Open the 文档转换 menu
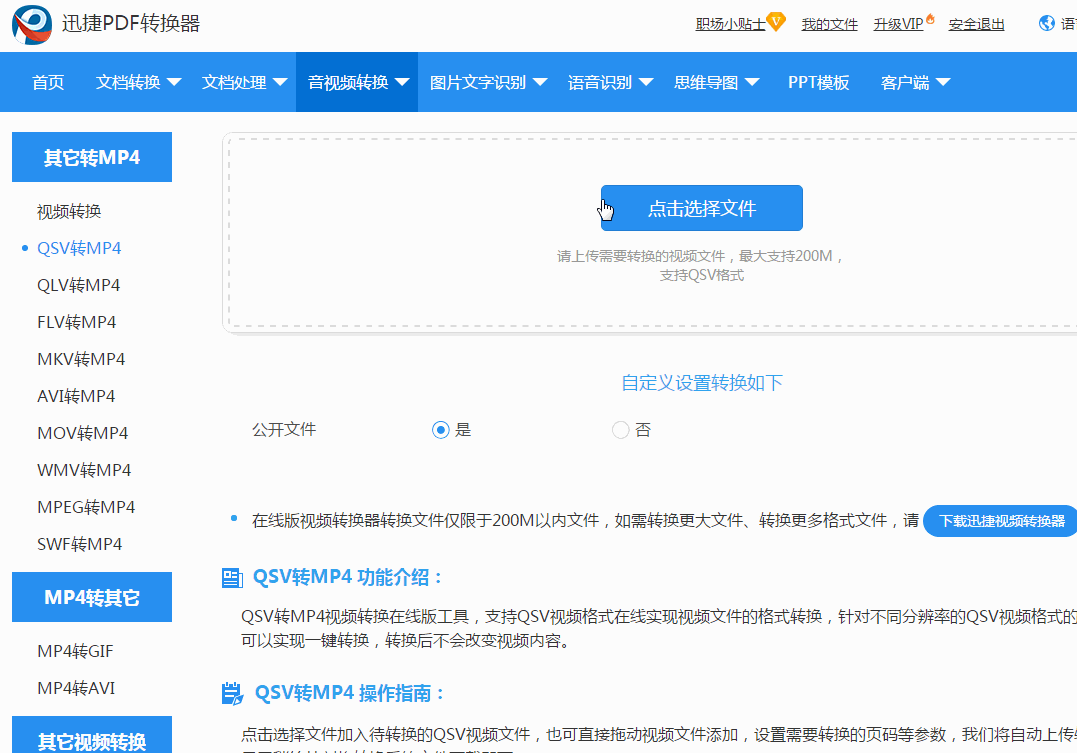This screenshot has width=1077, height=753. coord(128,82)
